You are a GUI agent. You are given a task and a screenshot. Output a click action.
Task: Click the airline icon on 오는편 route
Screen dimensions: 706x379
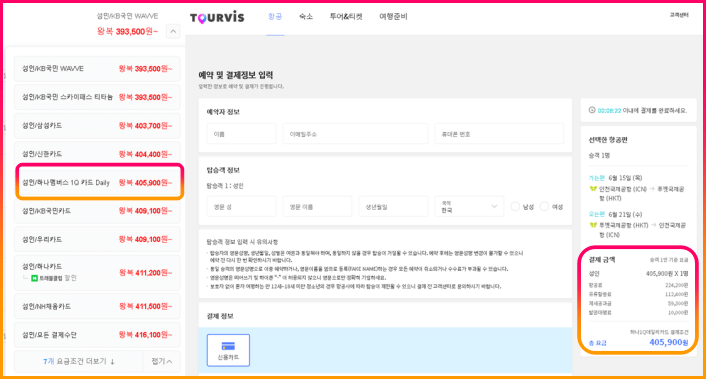[593, 225]
